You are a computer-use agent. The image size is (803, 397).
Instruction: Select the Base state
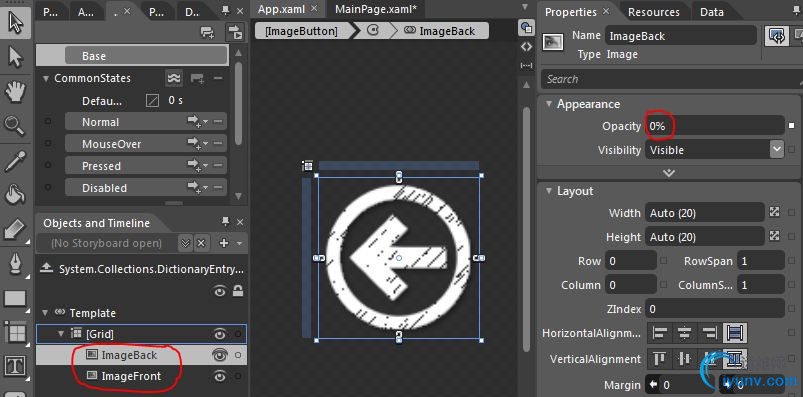146,56
